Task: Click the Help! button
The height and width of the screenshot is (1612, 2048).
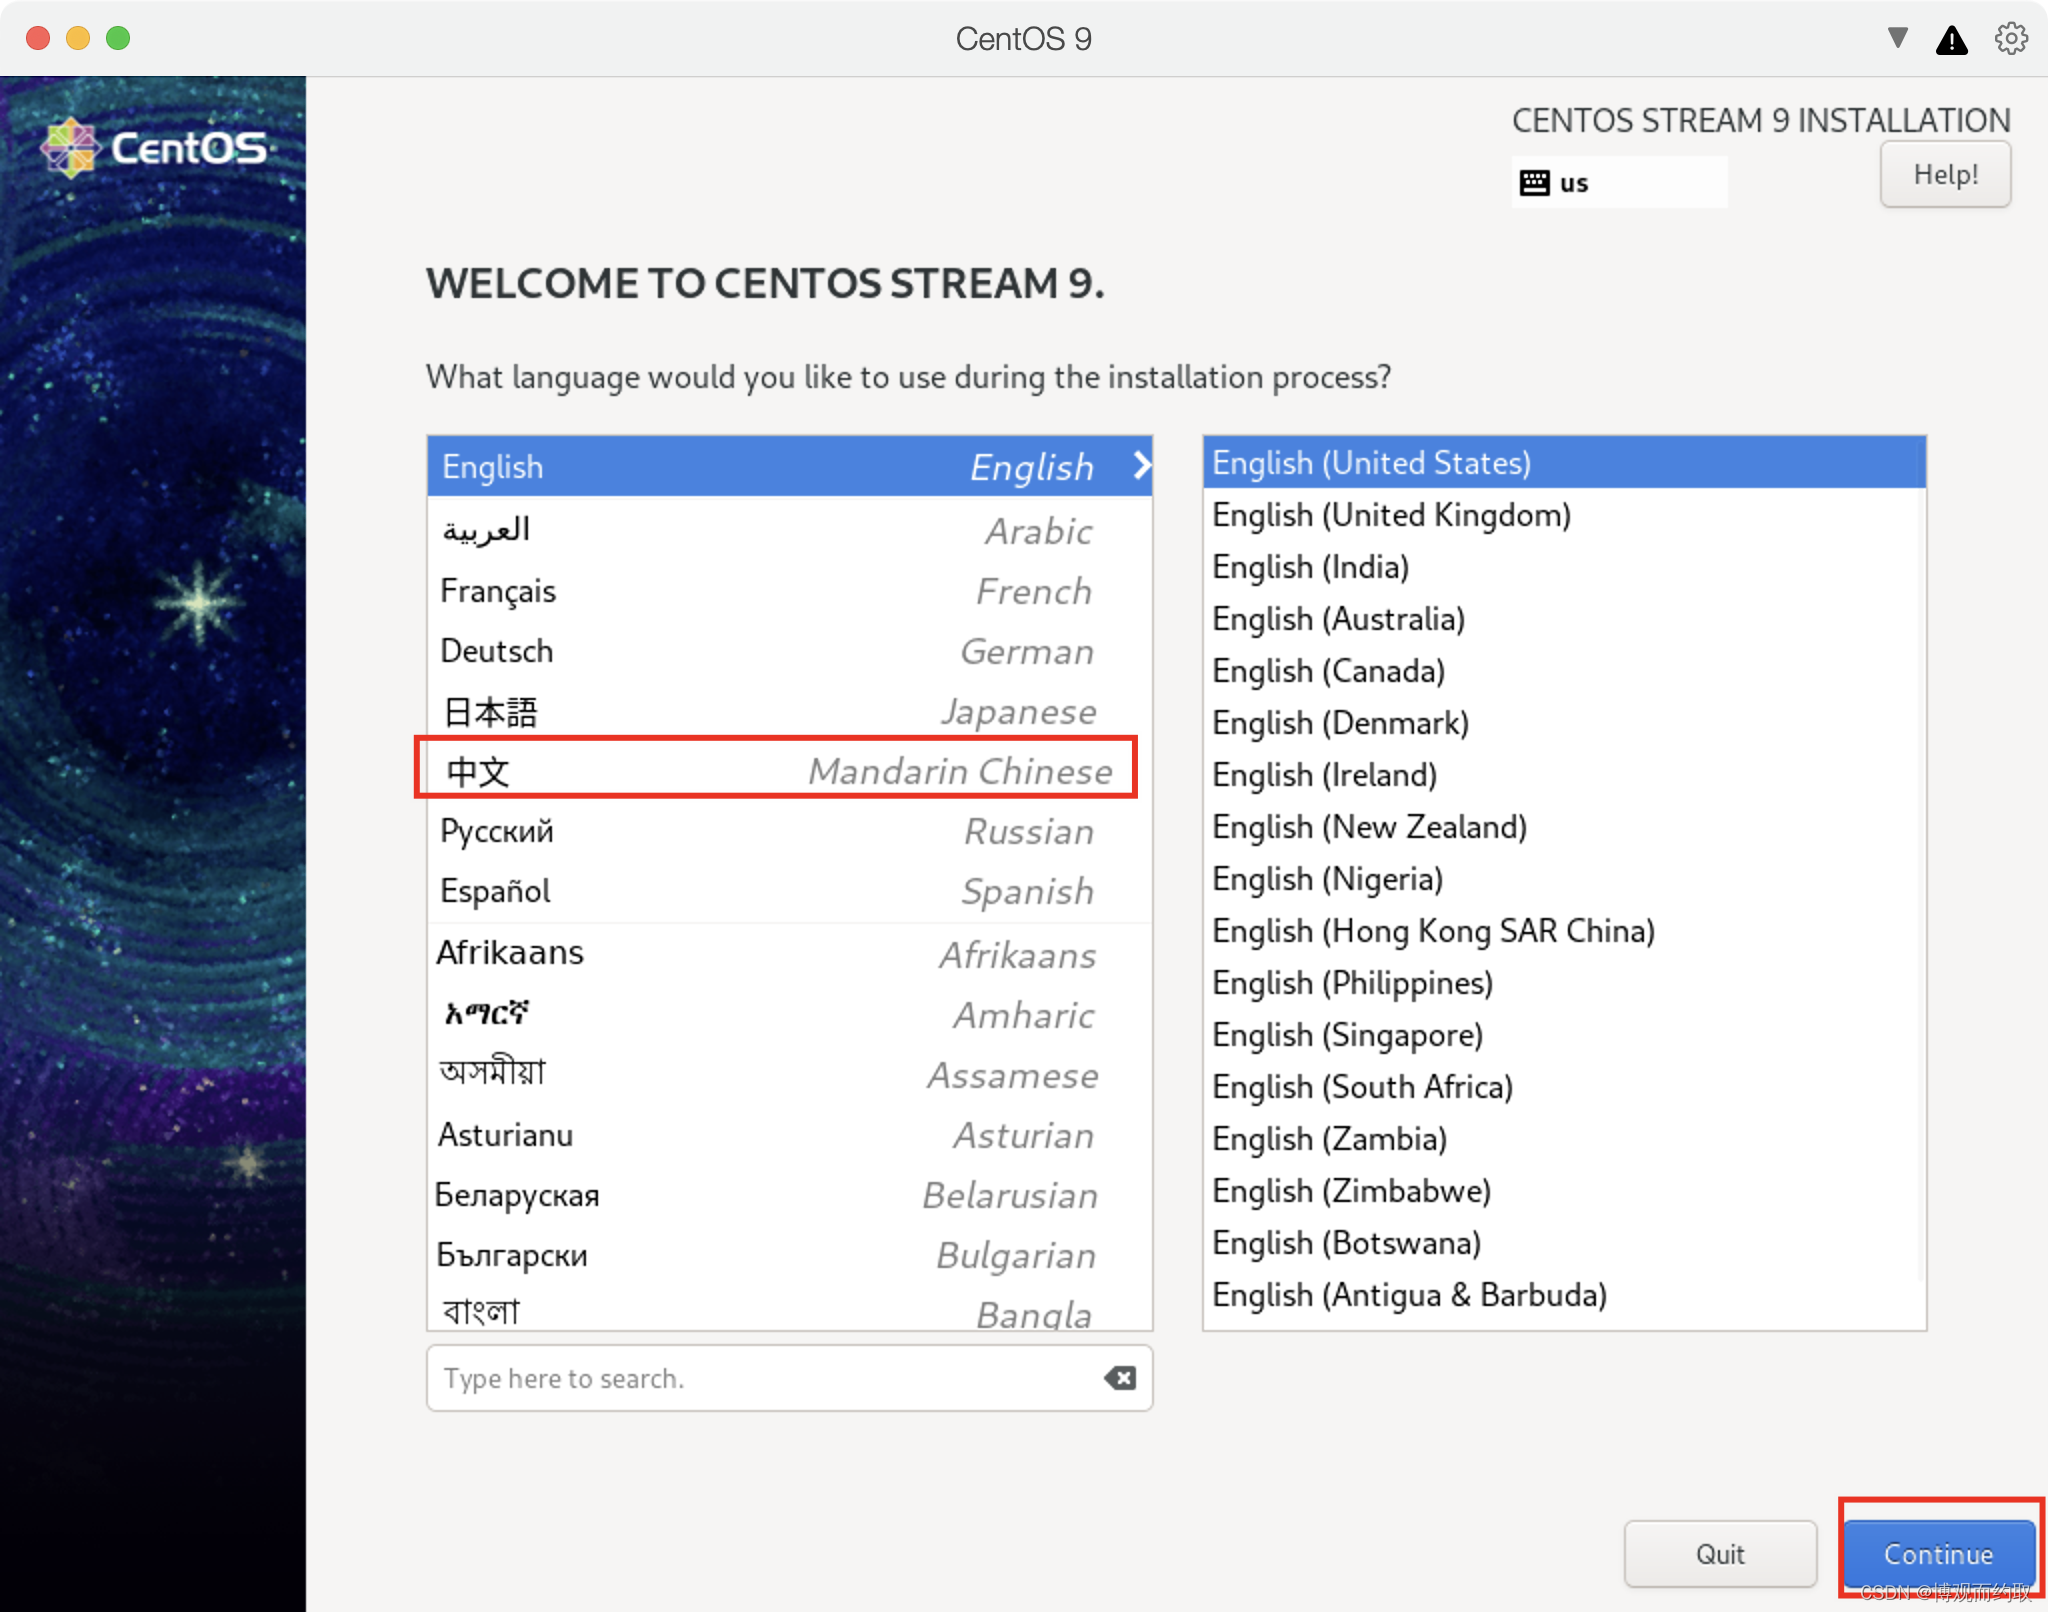Action: point(1945,174)
